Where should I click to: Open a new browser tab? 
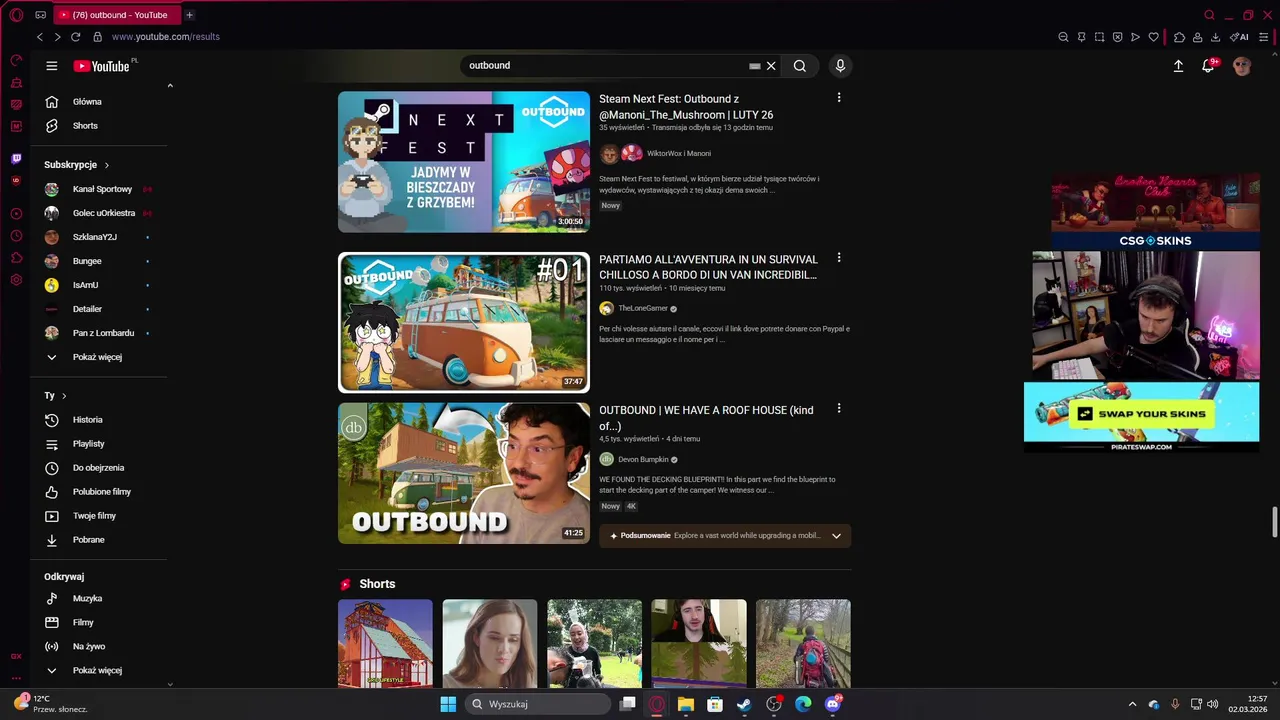coord(189,15)
